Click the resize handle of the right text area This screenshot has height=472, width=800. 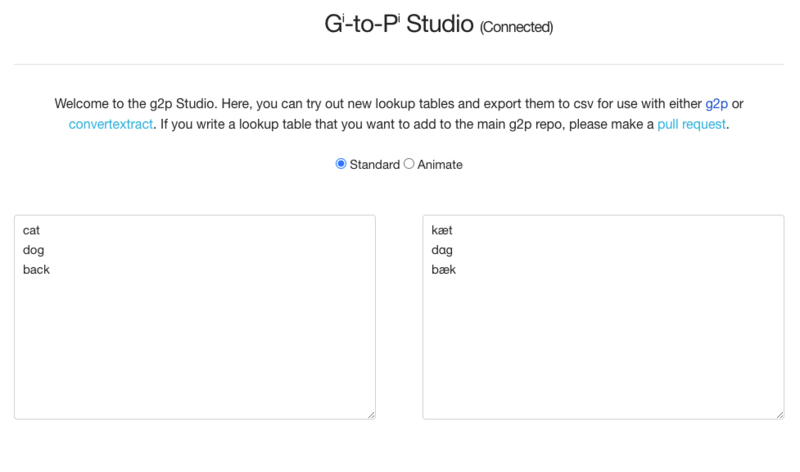coord(780,415)
